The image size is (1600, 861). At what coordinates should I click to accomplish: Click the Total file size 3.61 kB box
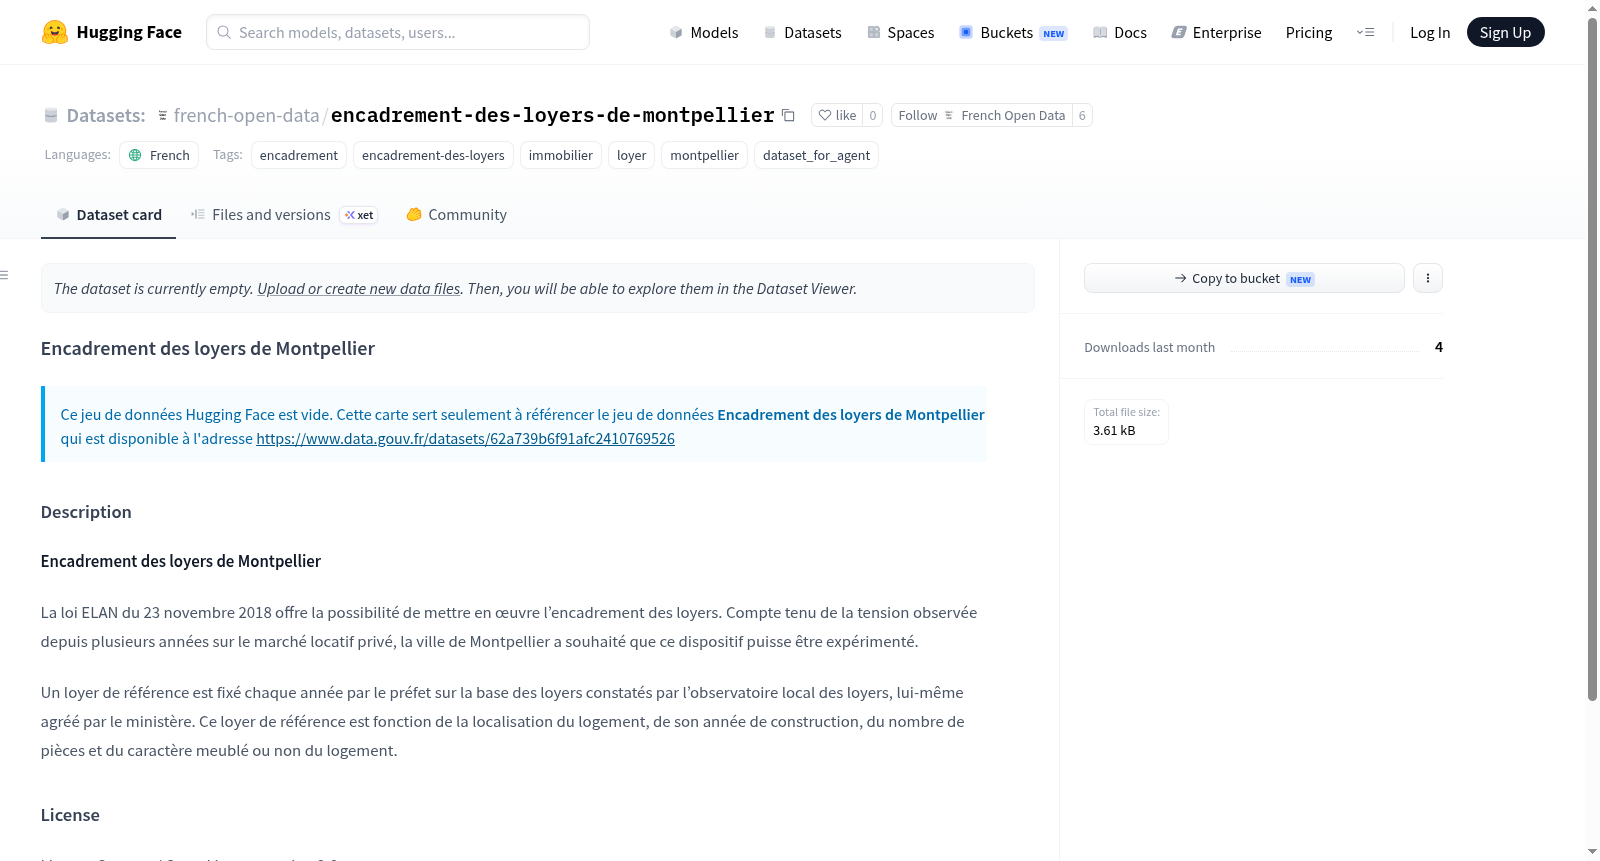click(x=1126, y=422)
